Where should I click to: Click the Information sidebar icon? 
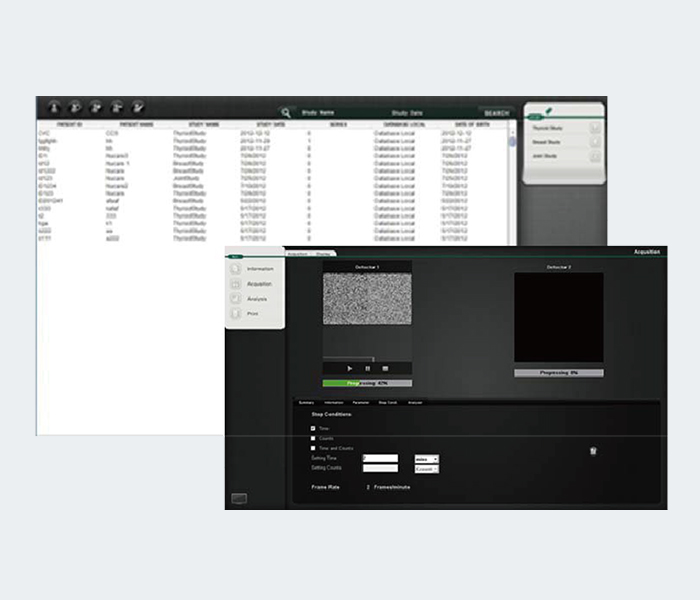(x=235, y=269)
